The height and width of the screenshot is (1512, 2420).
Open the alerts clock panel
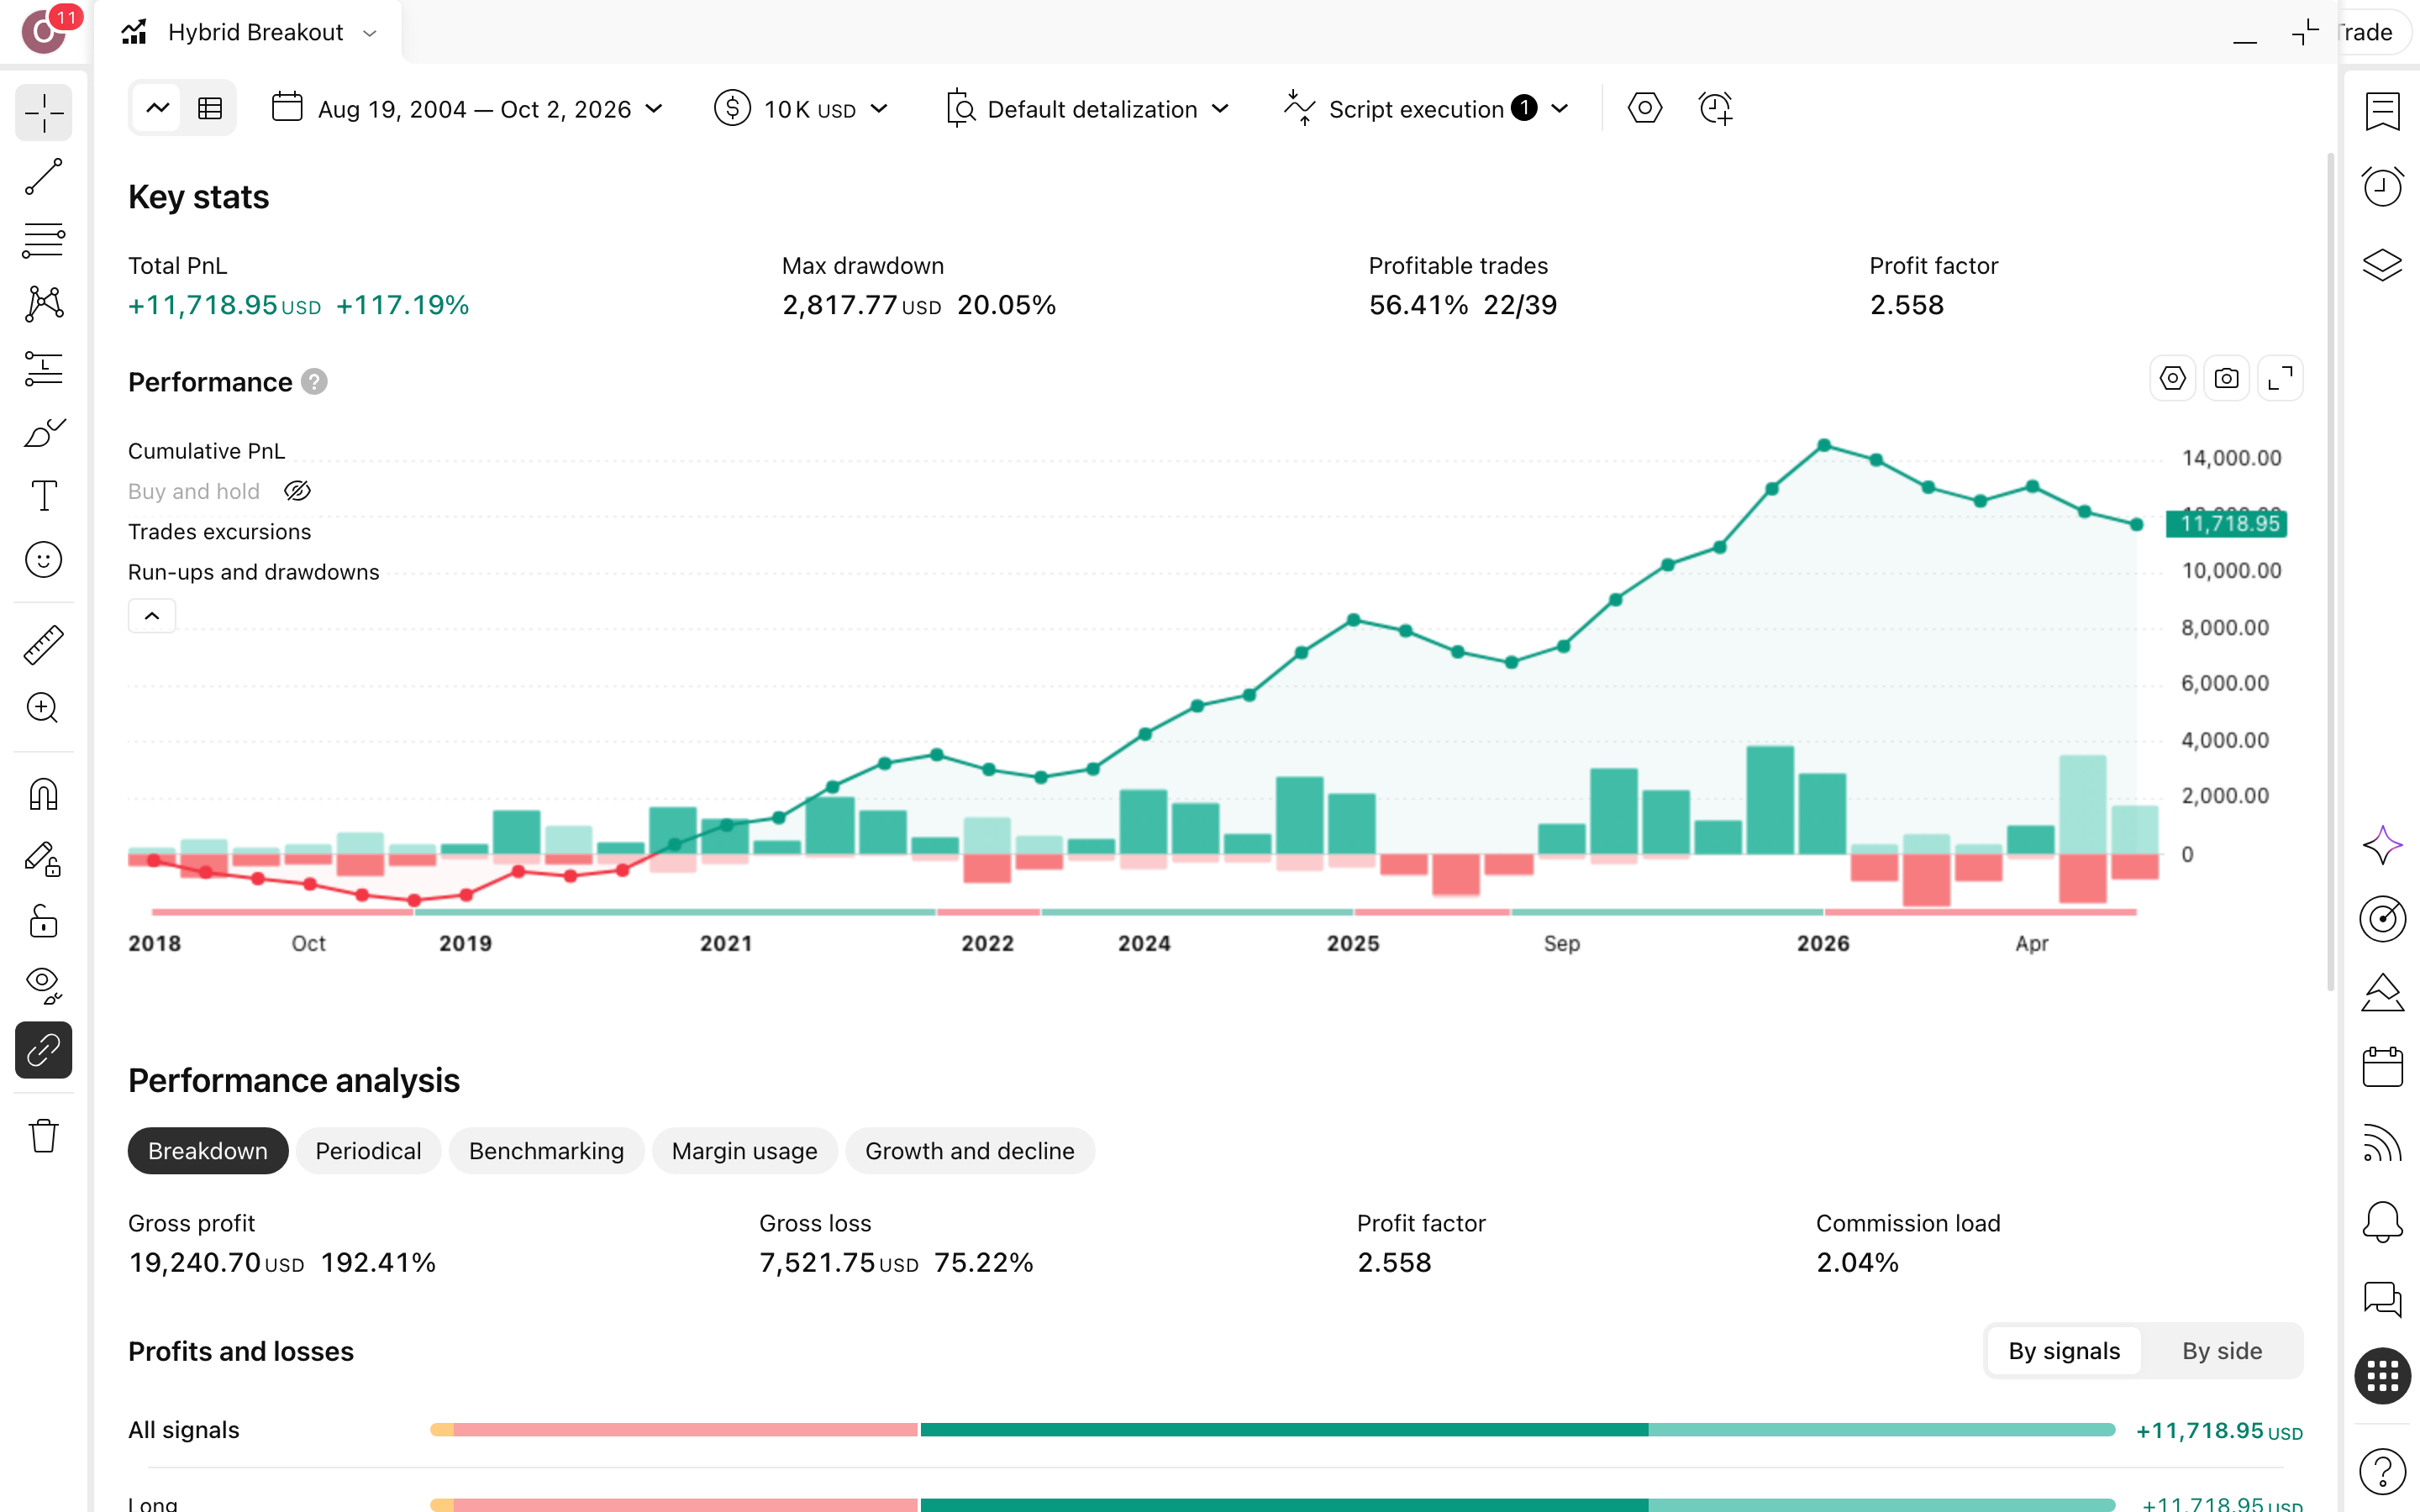2383,187
